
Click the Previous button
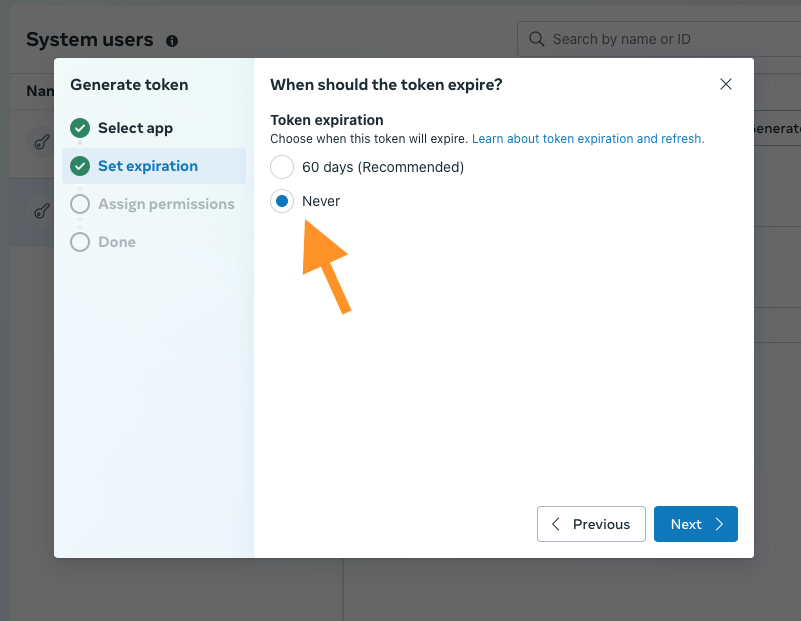[591, 524]
